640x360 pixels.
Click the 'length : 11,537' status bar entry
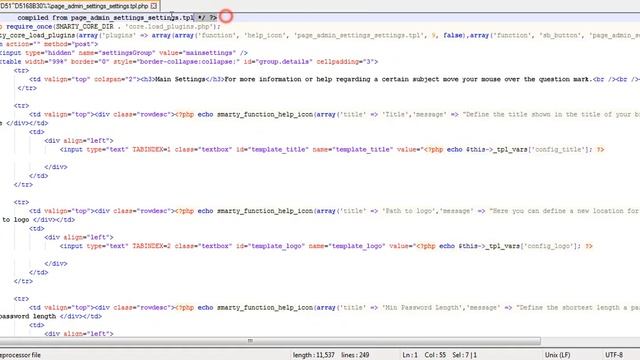[313, 355]
